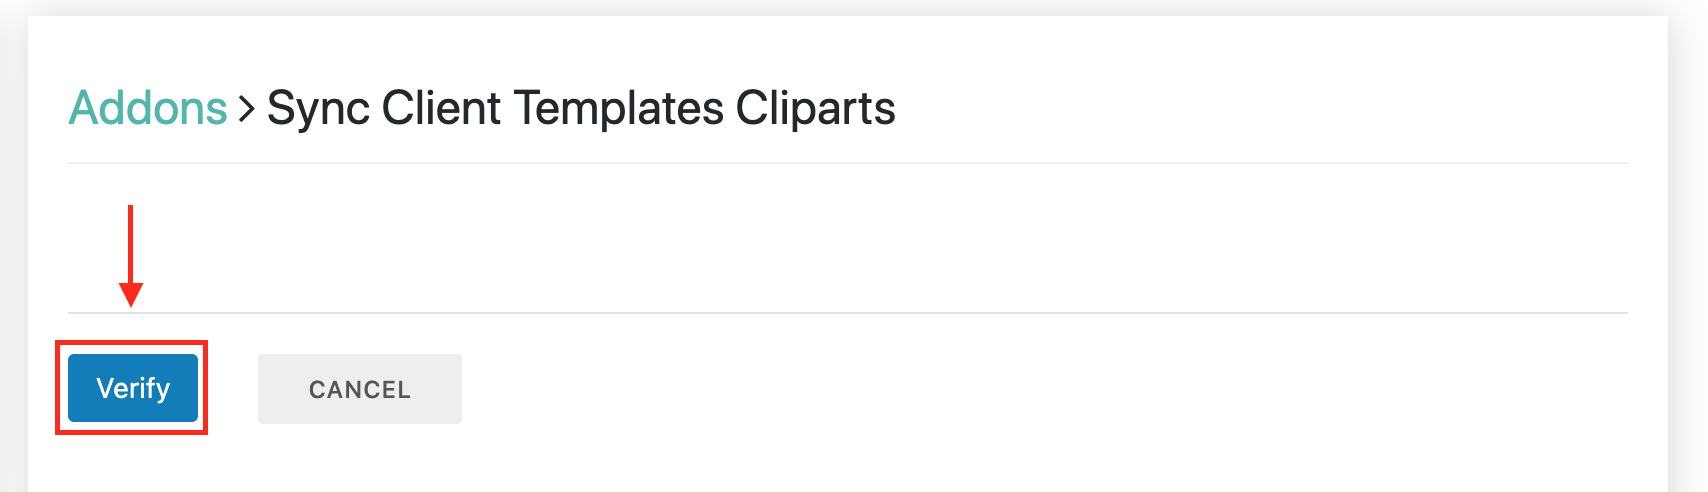Cancel the addon verification
The height and width of the screenshot is (492, 1708).
tap(360, 389)
